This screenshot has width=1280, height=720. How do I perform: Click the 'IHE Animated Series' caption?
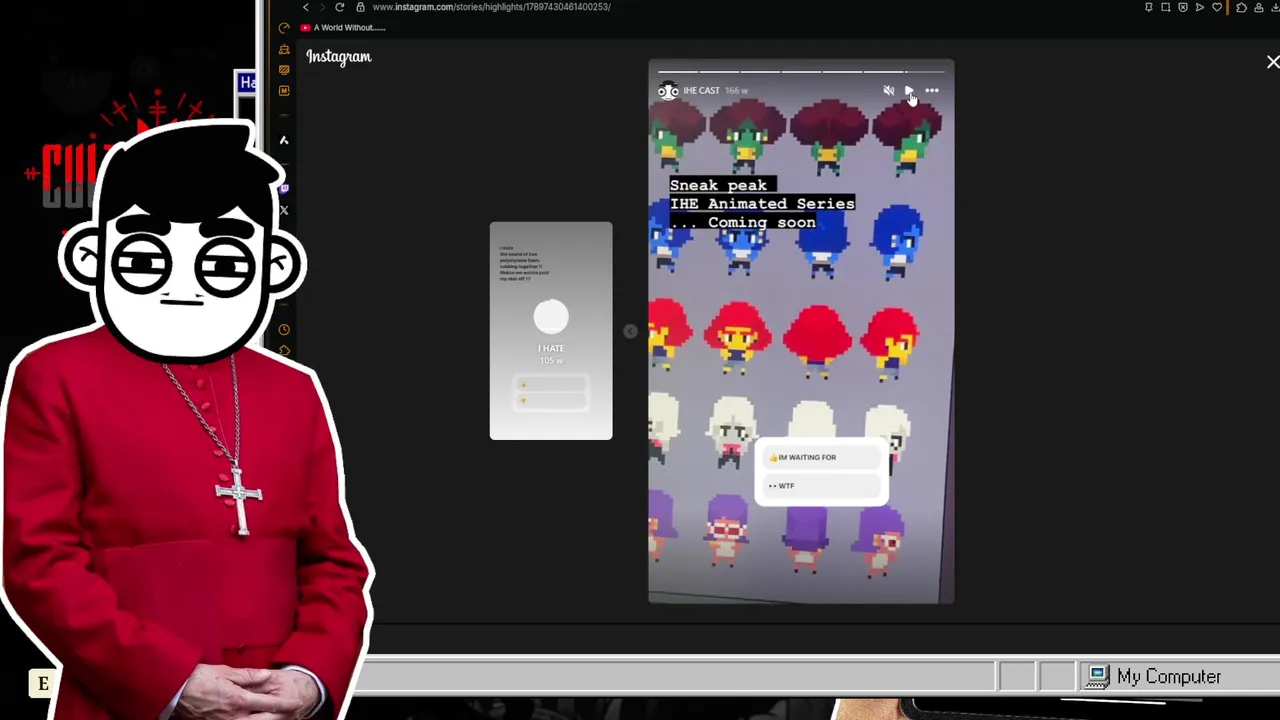762,203
